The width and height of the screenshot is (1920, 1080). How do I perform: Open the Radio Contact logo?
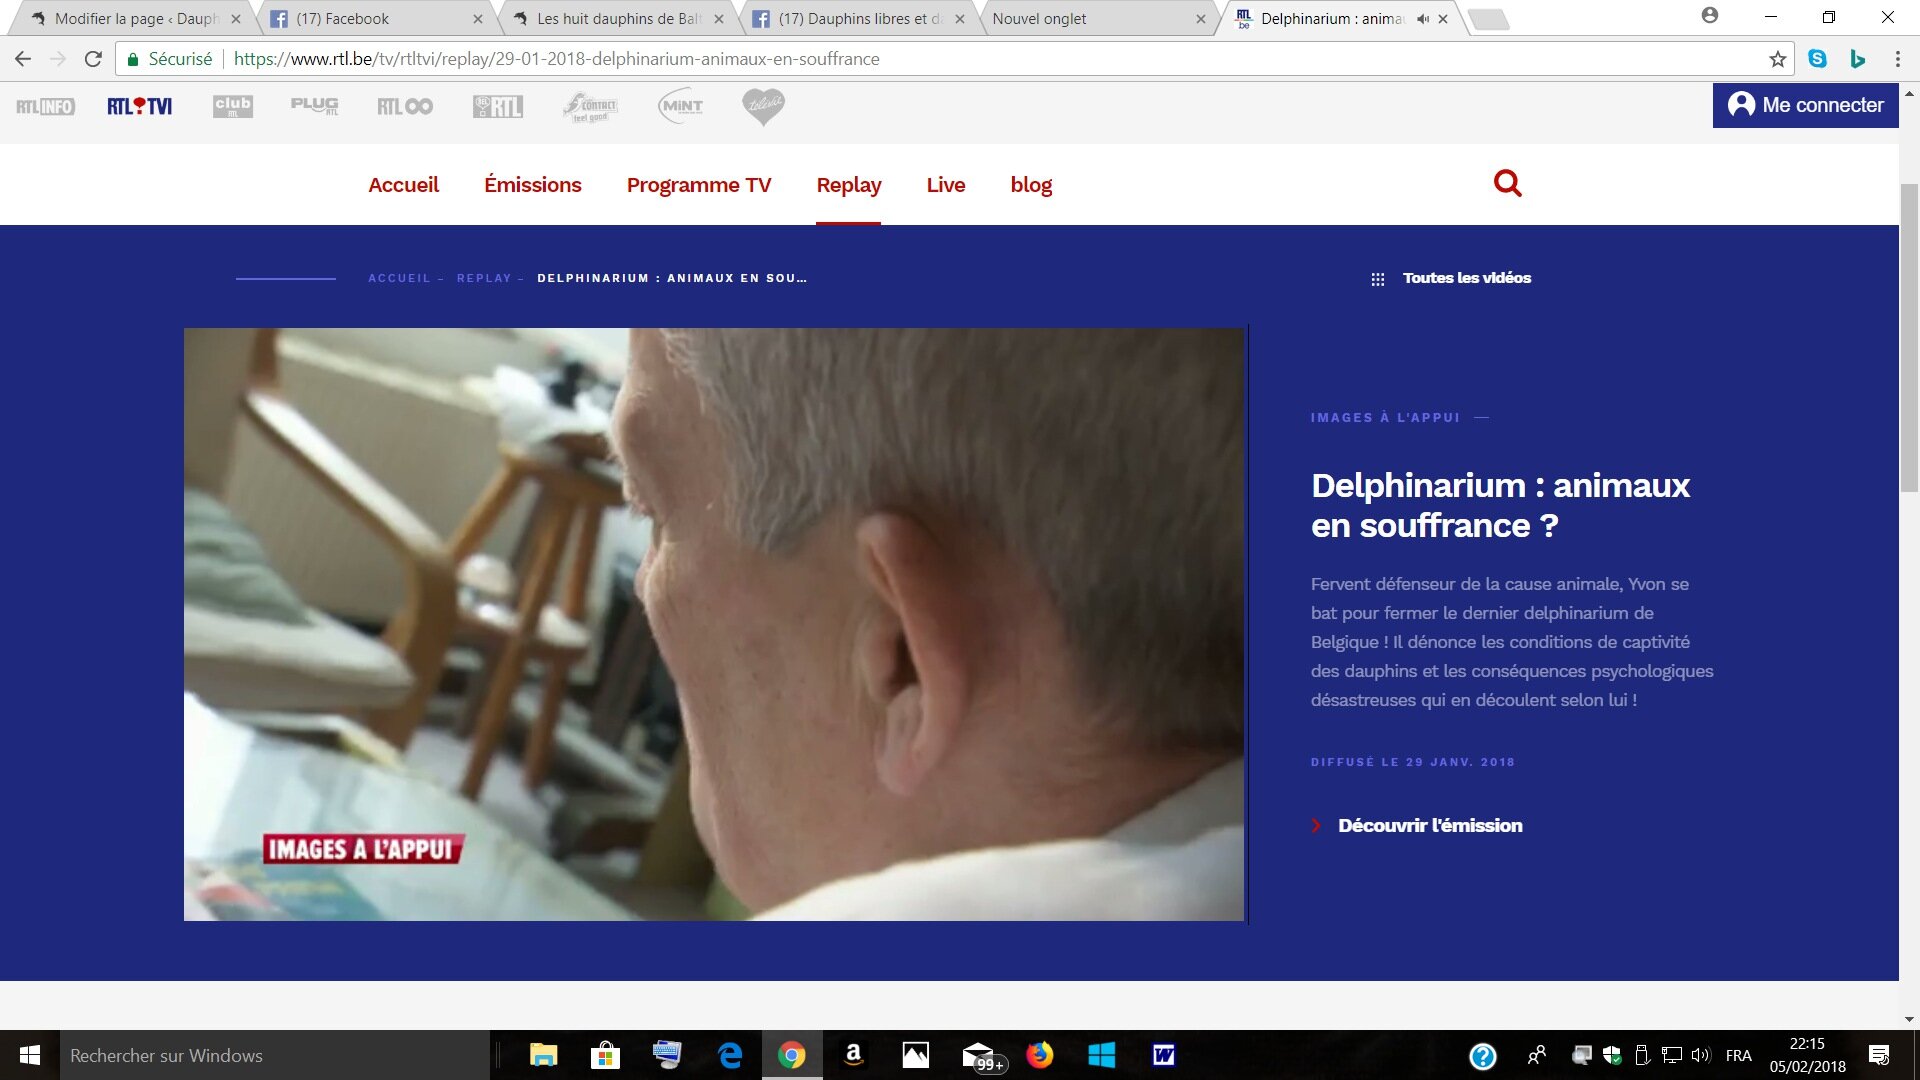[x=590, y=106]
